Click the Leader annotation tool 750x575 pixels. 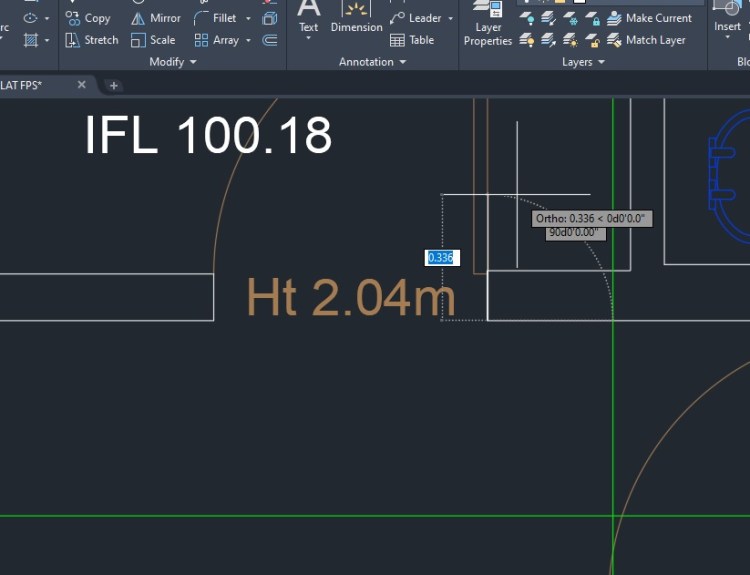[416, 18]
